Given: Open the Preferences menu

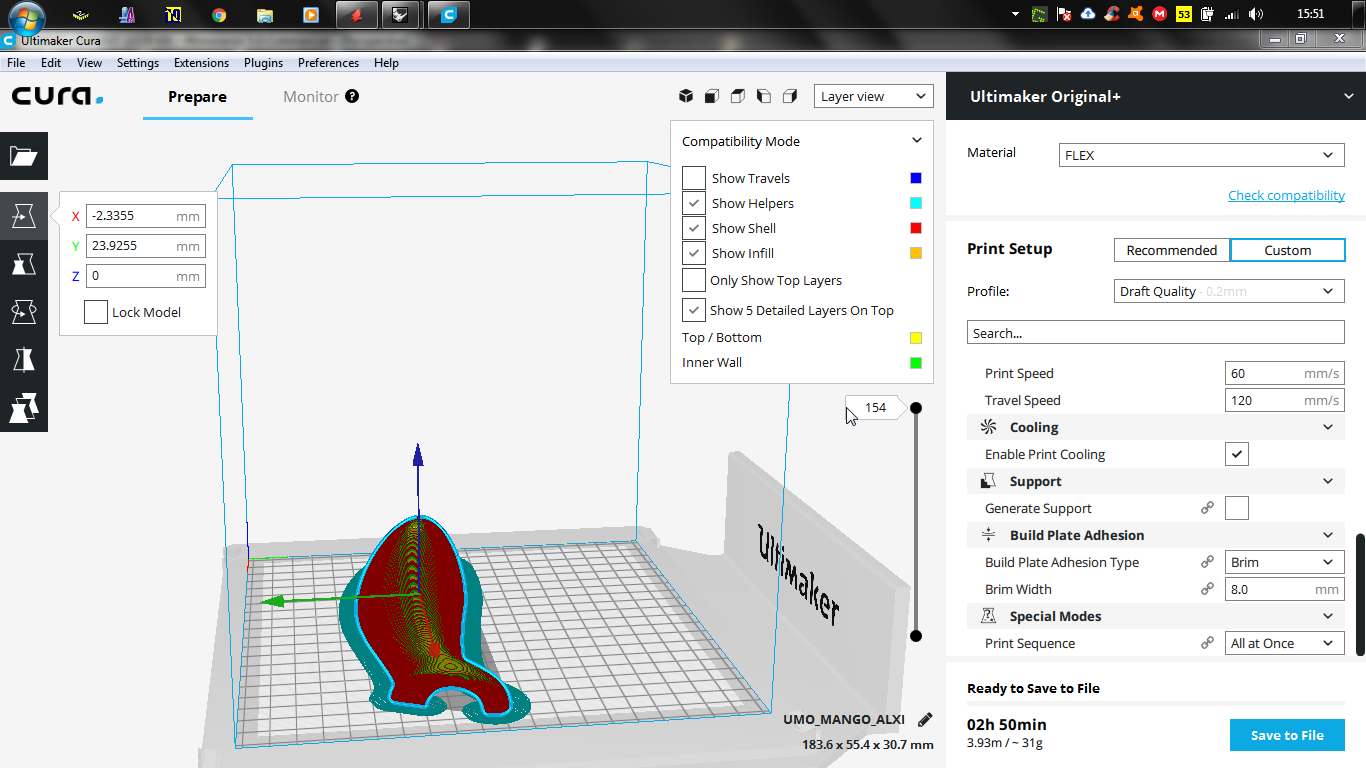Looking at the screenshot, I should pos(328,62).
